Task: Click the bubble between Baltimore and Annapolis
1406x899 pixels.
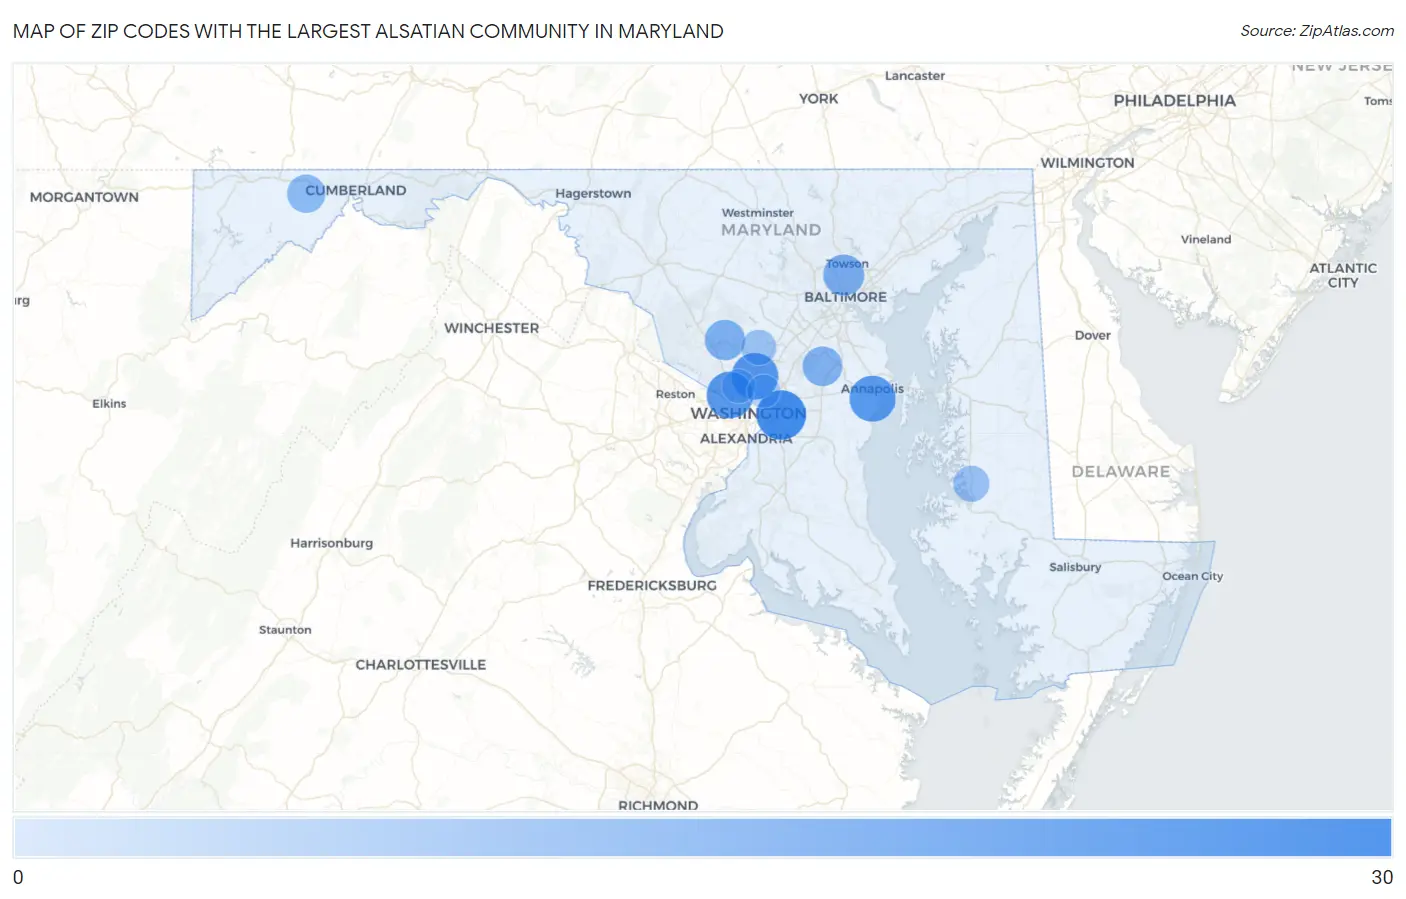Action: pyautogui.click(x=822, y=366)
